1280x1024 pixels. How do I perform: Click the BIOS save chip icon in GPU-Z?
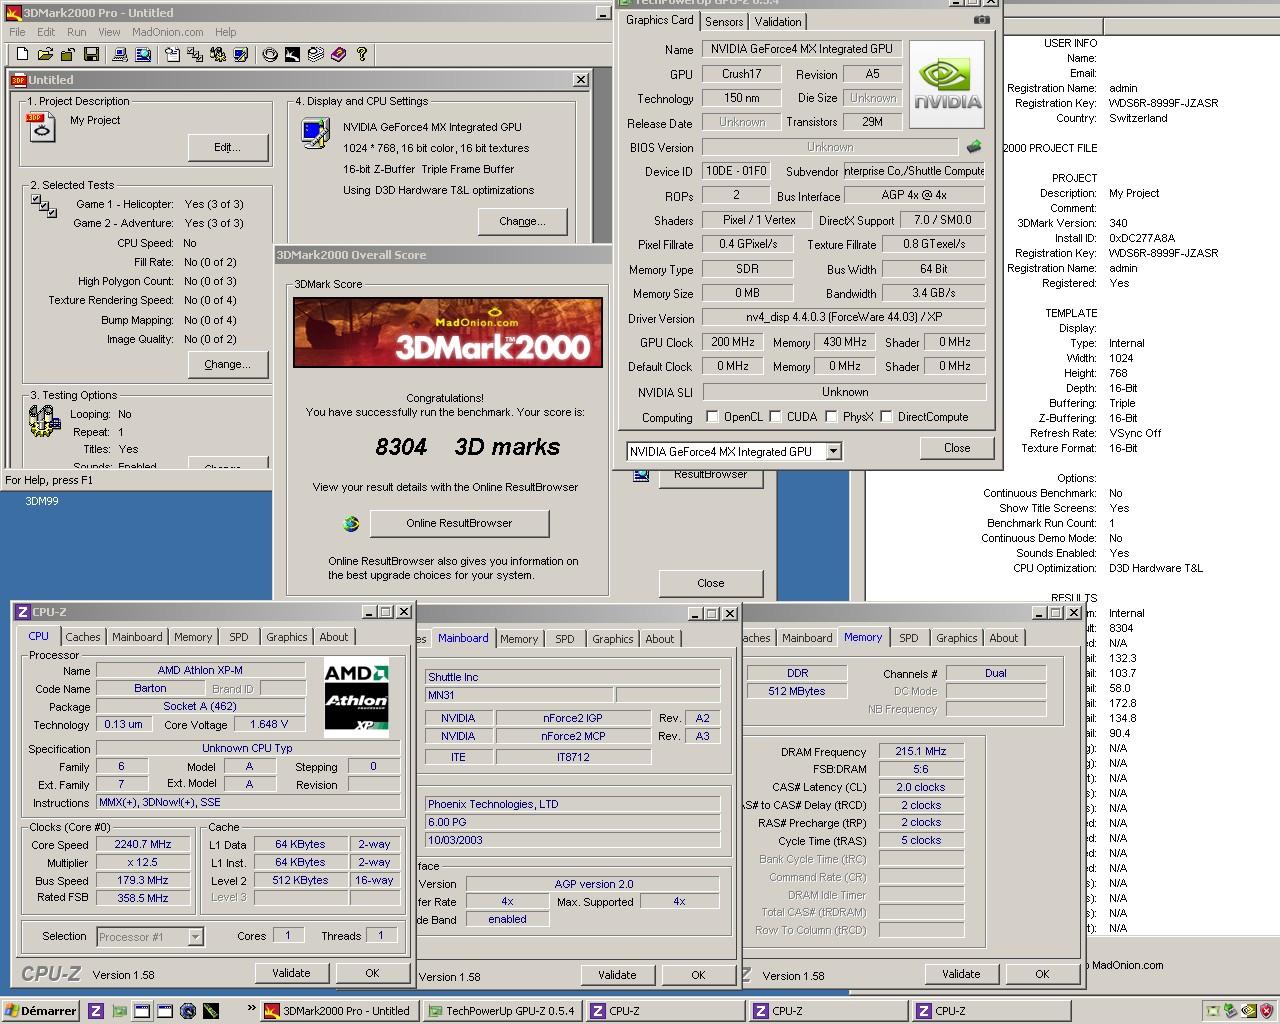[x=973, y=147]
